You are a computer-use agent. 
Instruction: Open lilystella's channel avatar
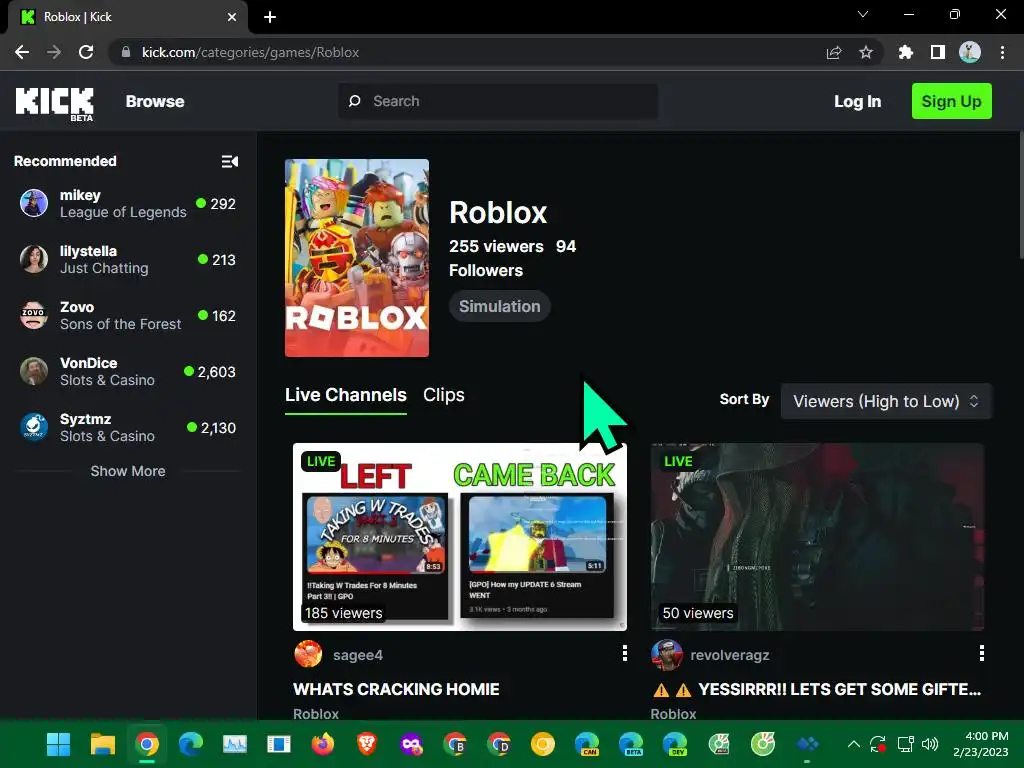(34, 259)
